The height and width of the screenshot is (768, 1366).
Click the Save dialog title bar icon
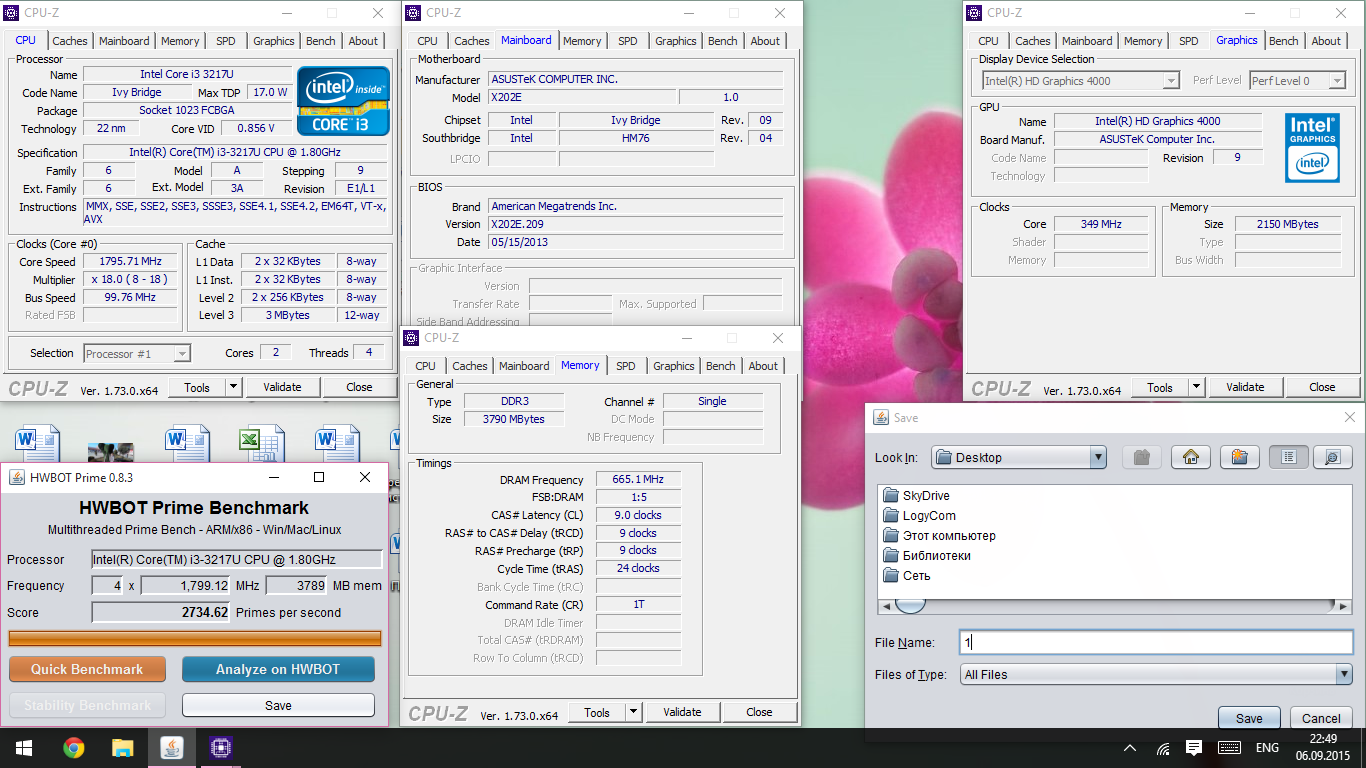881,418
